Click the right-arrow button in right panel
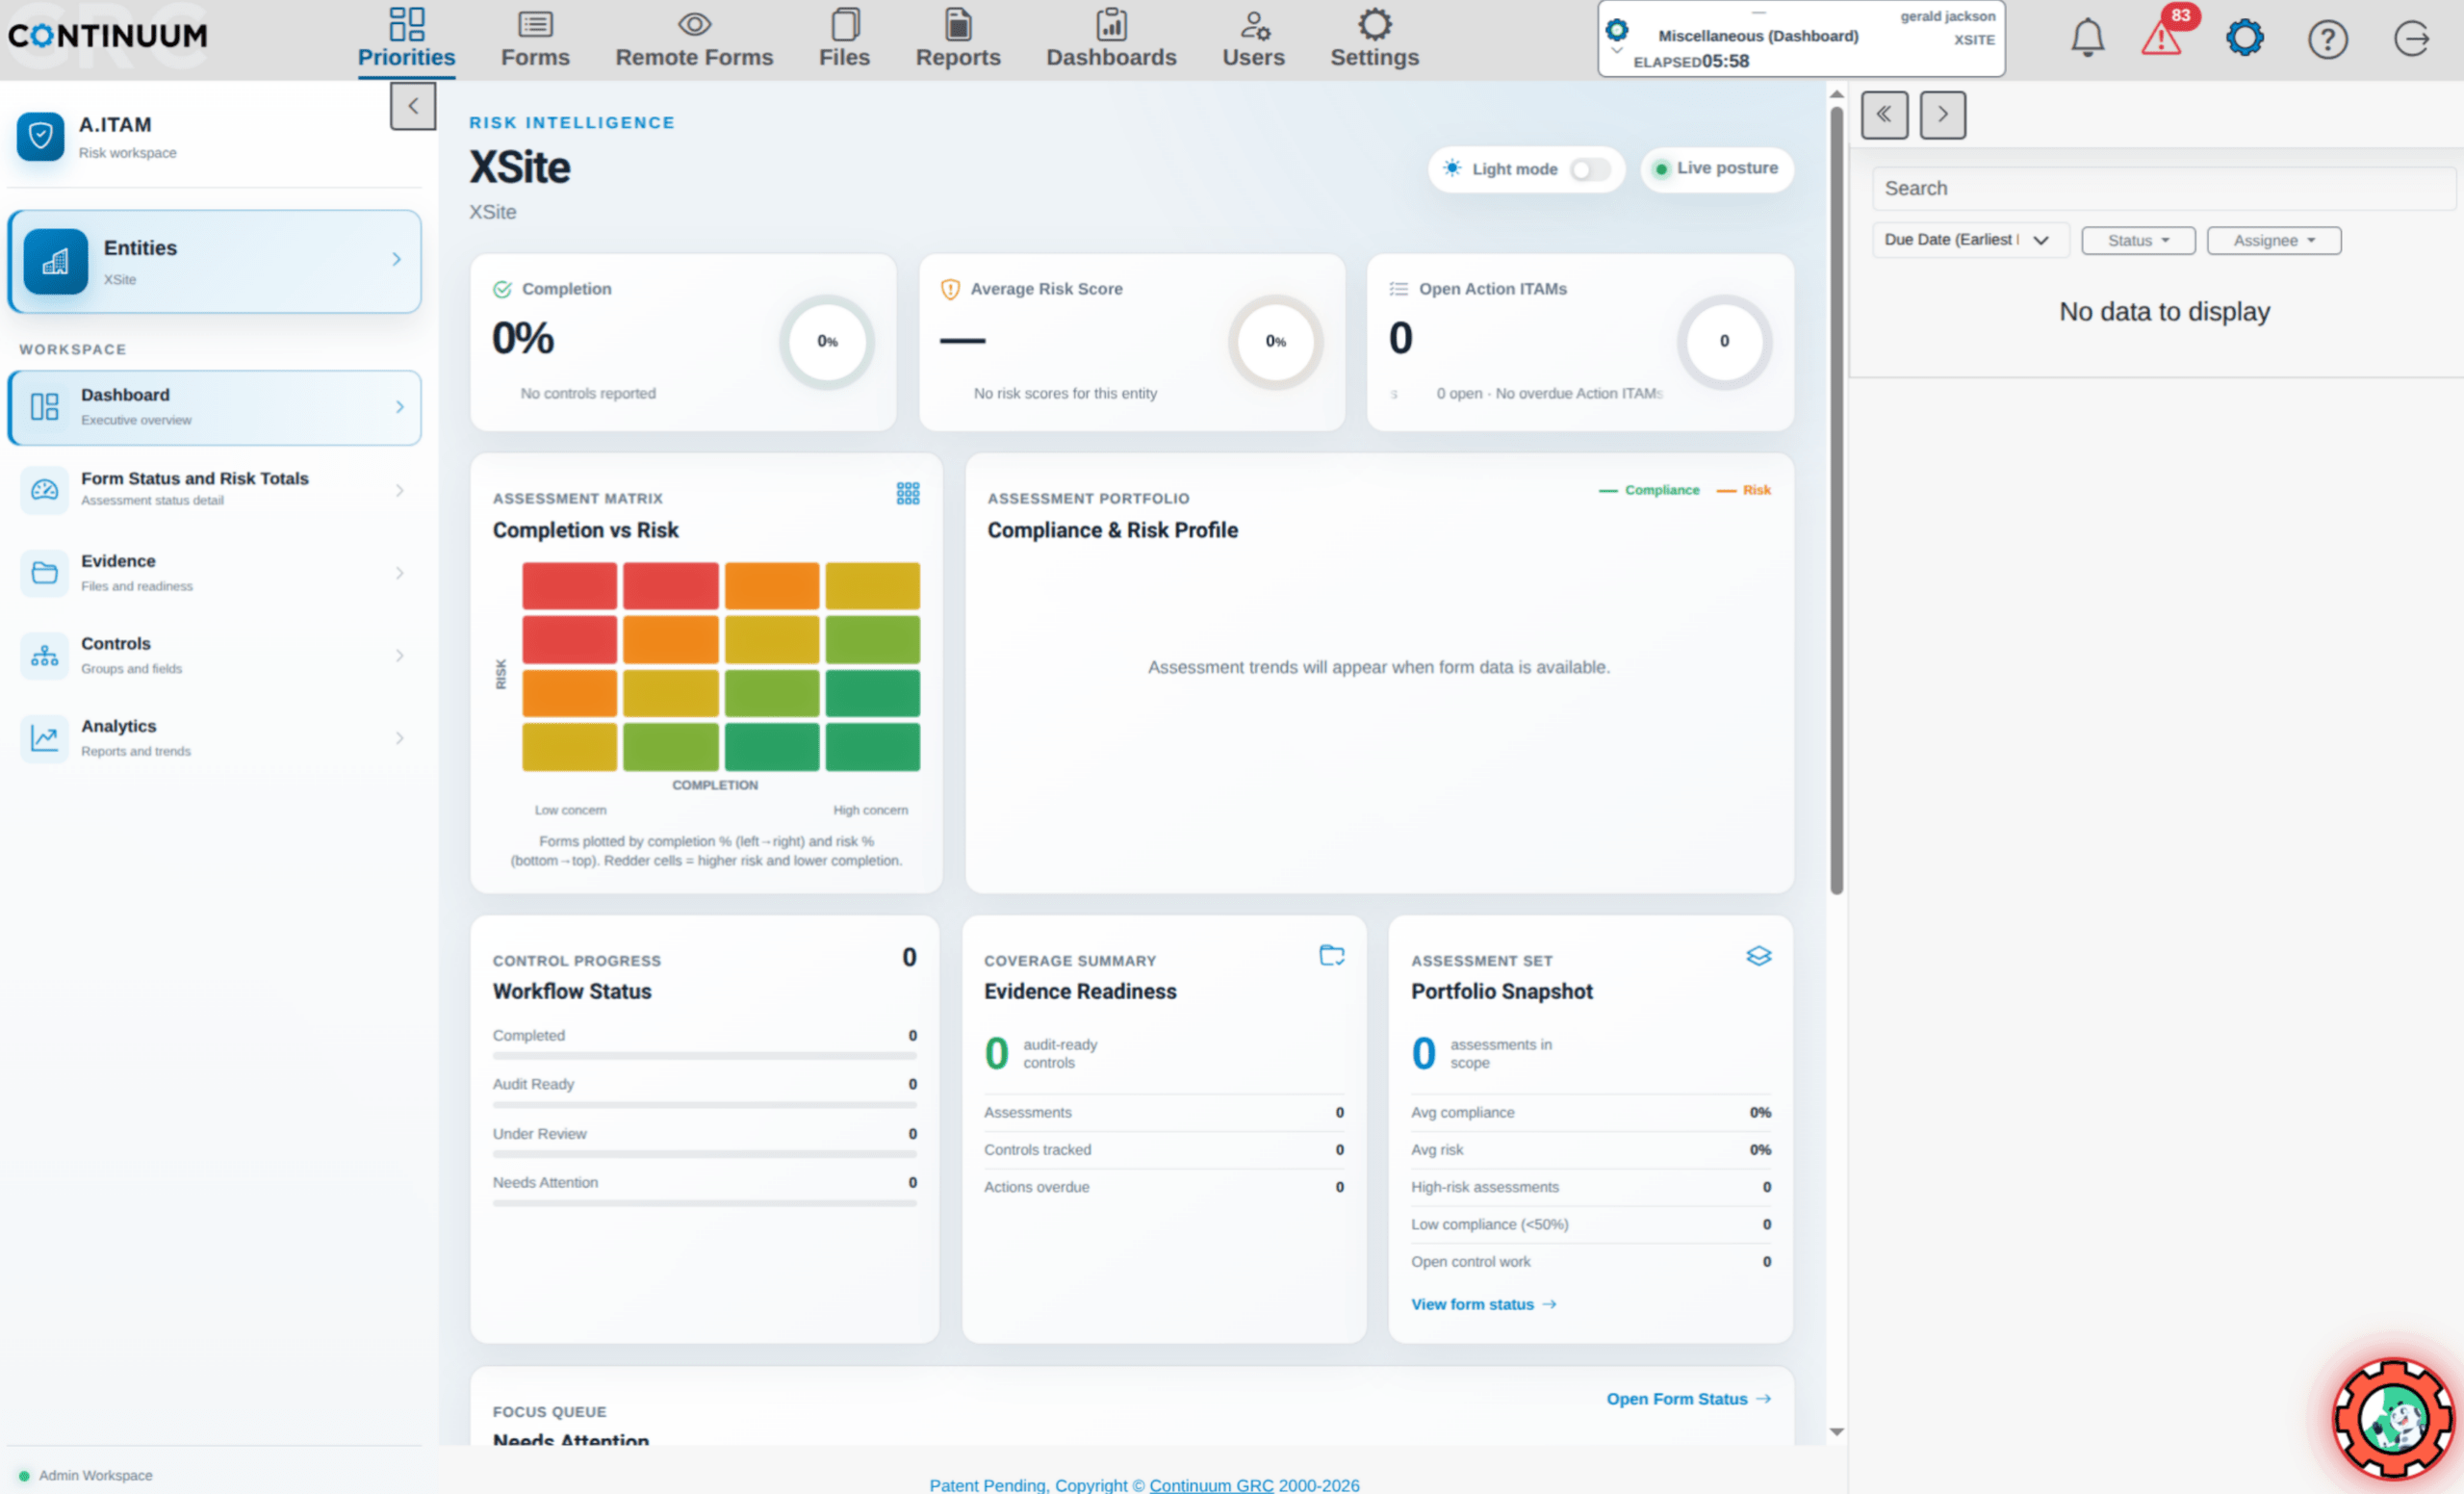Viewport: 2464px width, 1494px height. 1942,115
